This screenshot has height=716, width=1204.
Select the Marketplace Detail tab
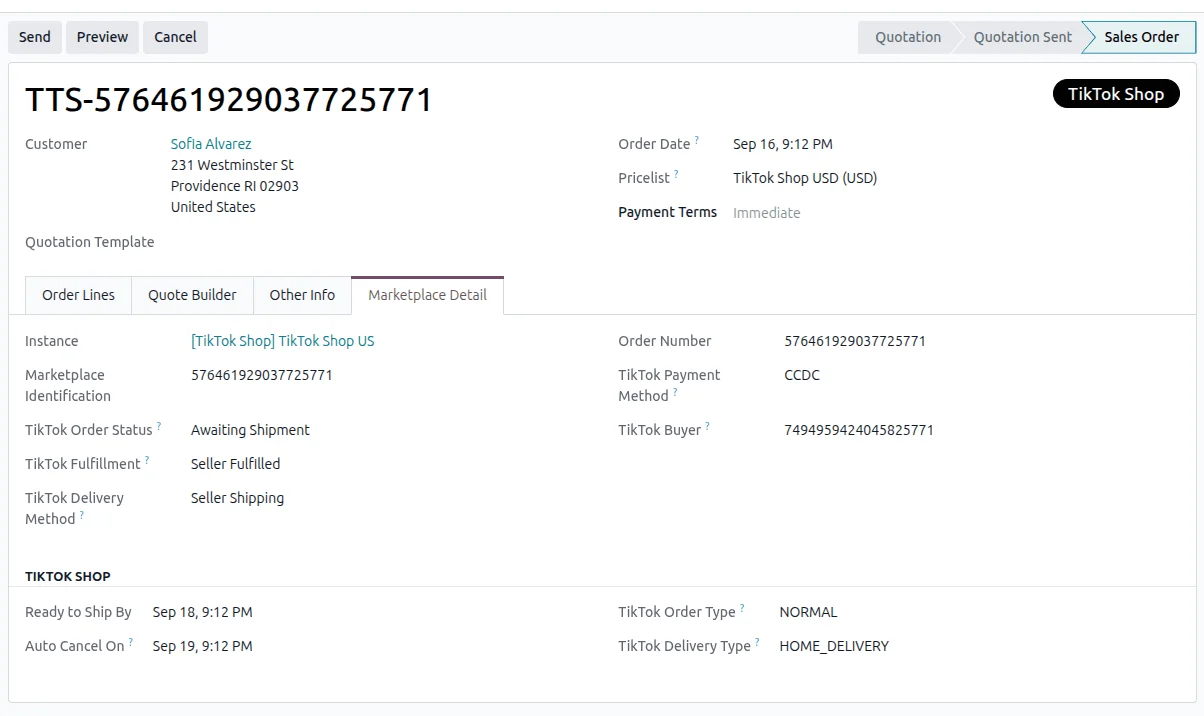[427, 295]
